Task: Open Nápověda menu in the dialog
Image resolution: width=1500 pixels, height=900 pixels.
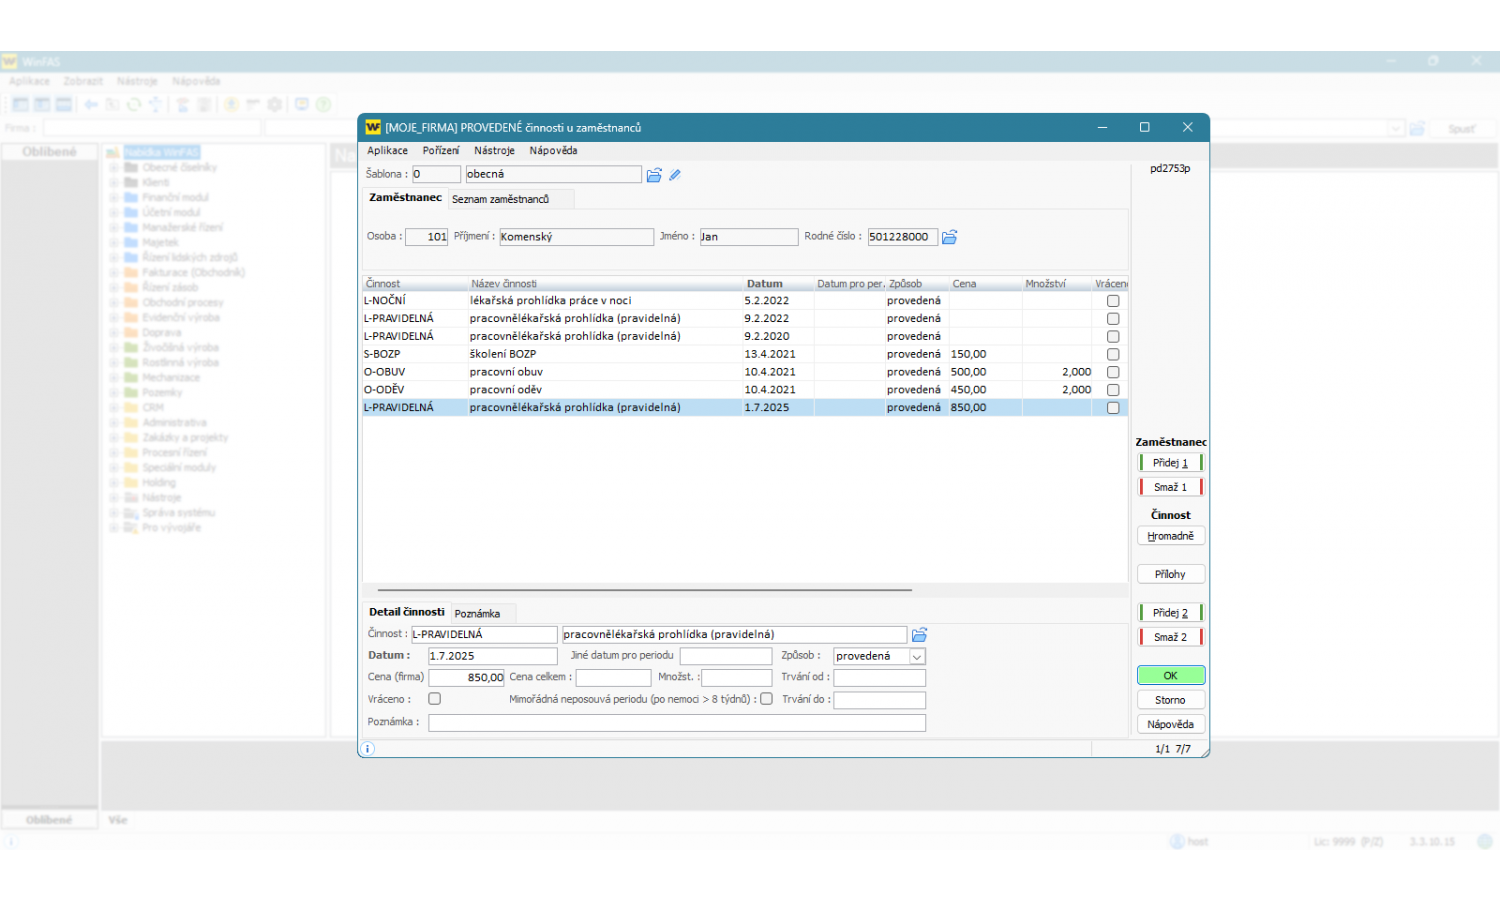Action: click(x=553, y=151)
